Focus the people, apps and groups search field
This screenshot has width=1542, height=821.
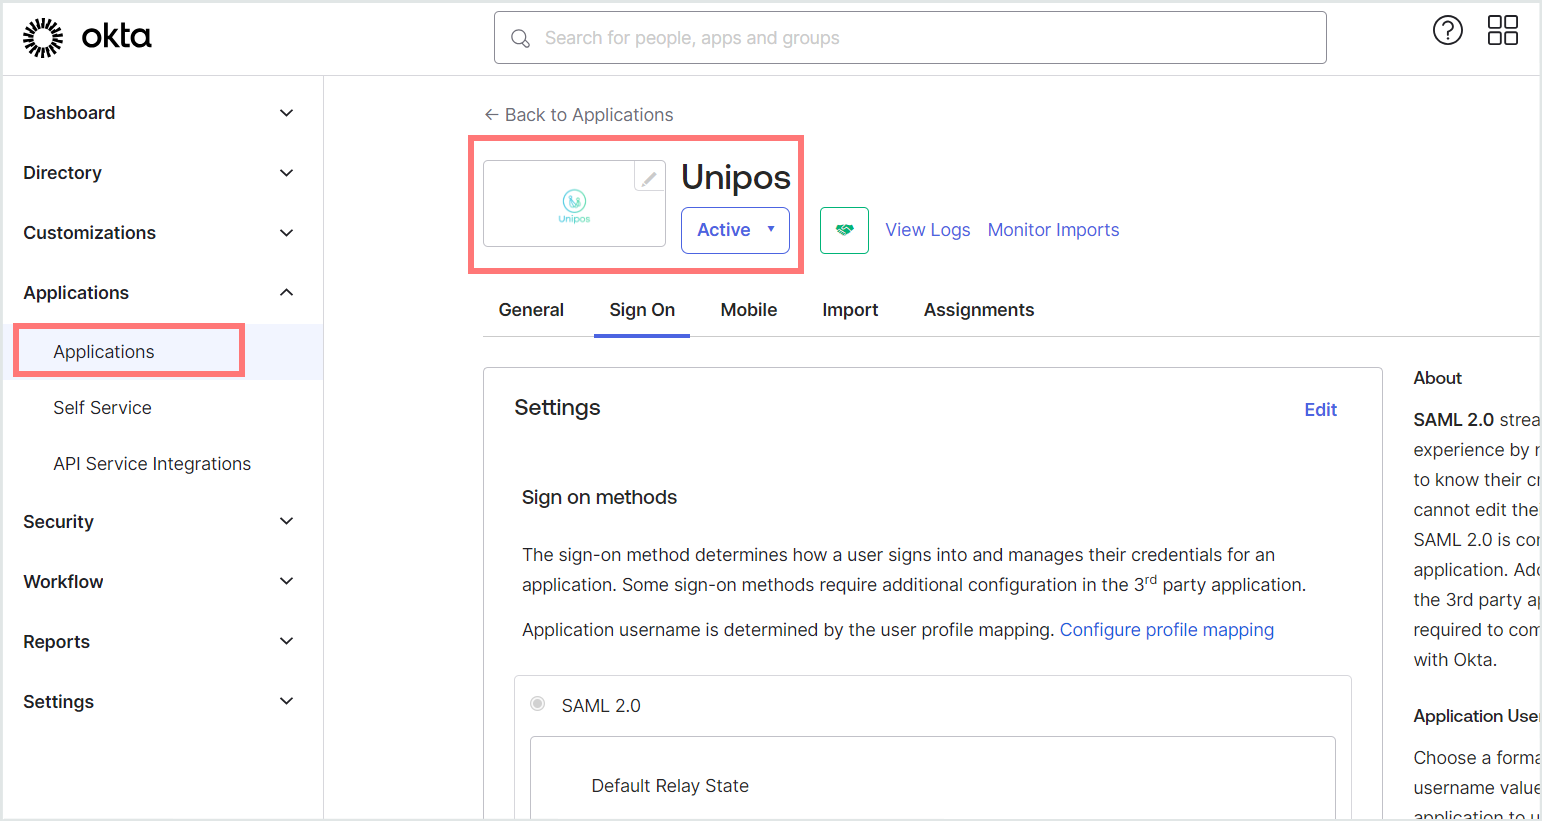(x=910, y=38)
